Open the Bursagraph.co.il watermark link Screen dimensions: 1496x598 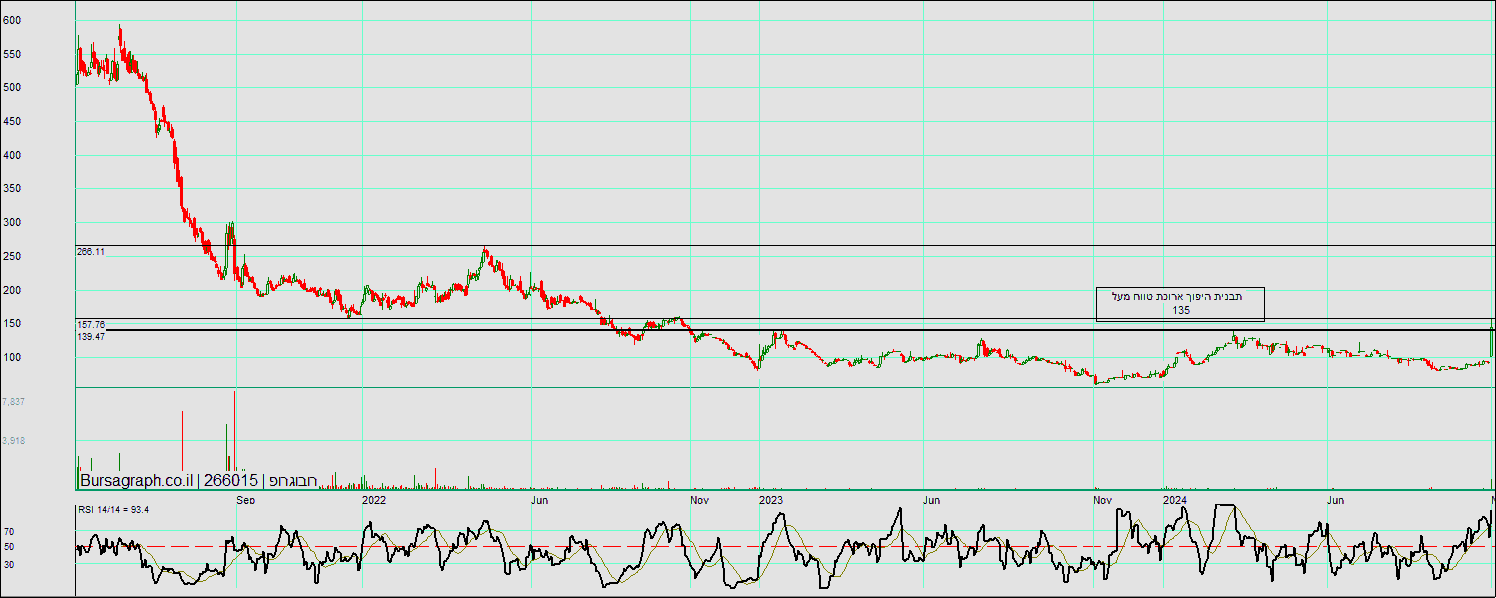pyautogui.click(x=136, y=481)
